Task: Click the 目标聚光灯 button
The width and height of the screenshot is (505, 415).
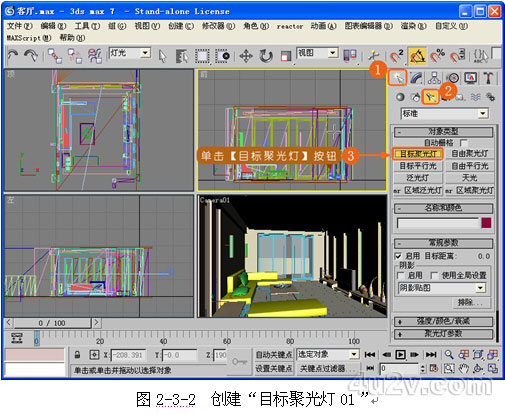Action: pos(418,154)
